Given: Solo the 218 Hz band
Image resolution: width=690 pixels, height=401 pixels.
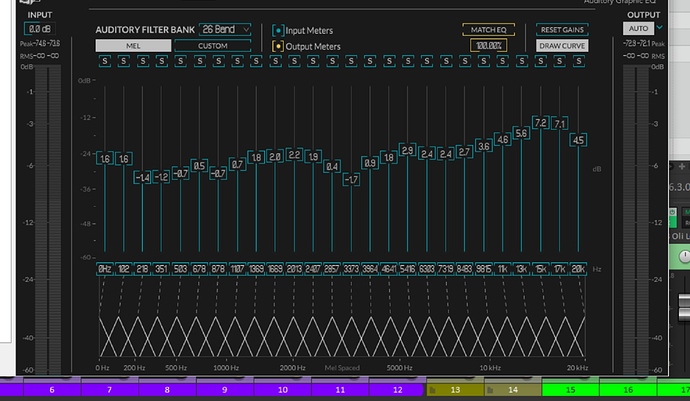Looking at the screenshot, I should point(143,61).
